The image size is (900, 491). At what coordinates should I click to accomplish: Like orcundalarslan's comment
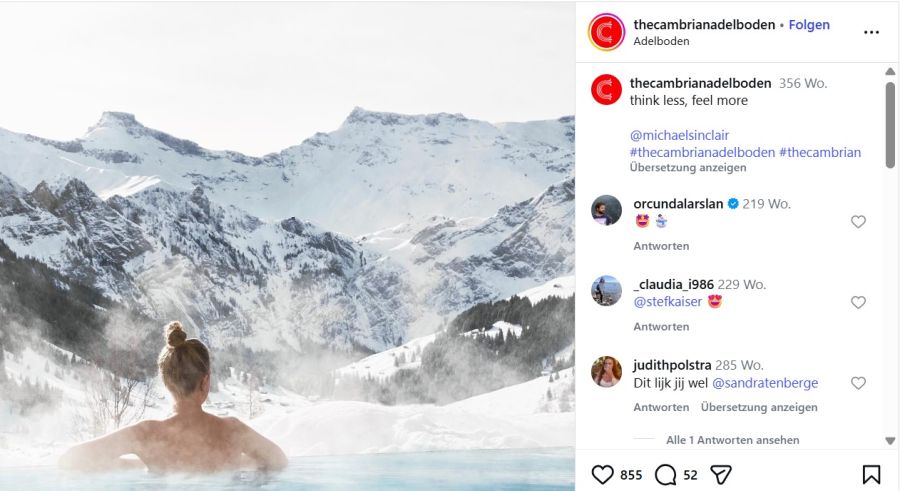(858, 222)
